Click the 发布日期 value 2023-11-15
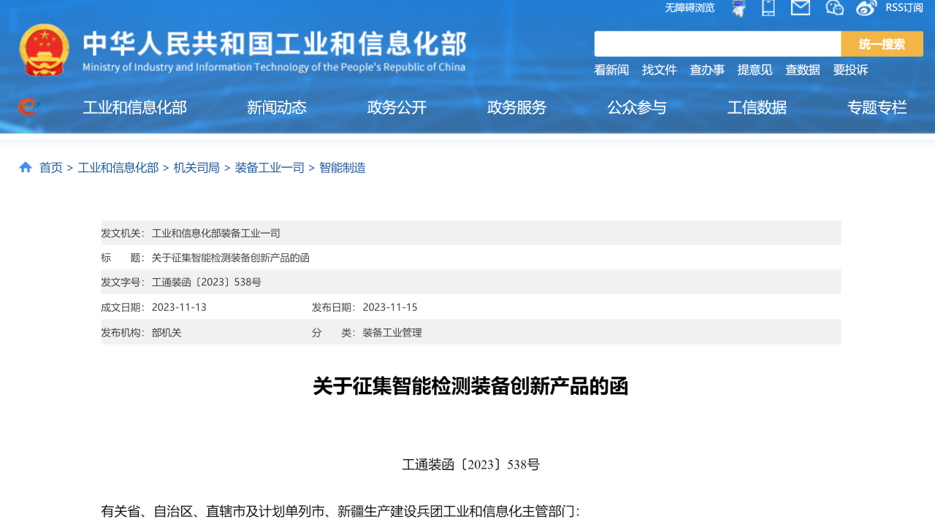This screenshot has height=527, width=935. [x=390, y=307]
